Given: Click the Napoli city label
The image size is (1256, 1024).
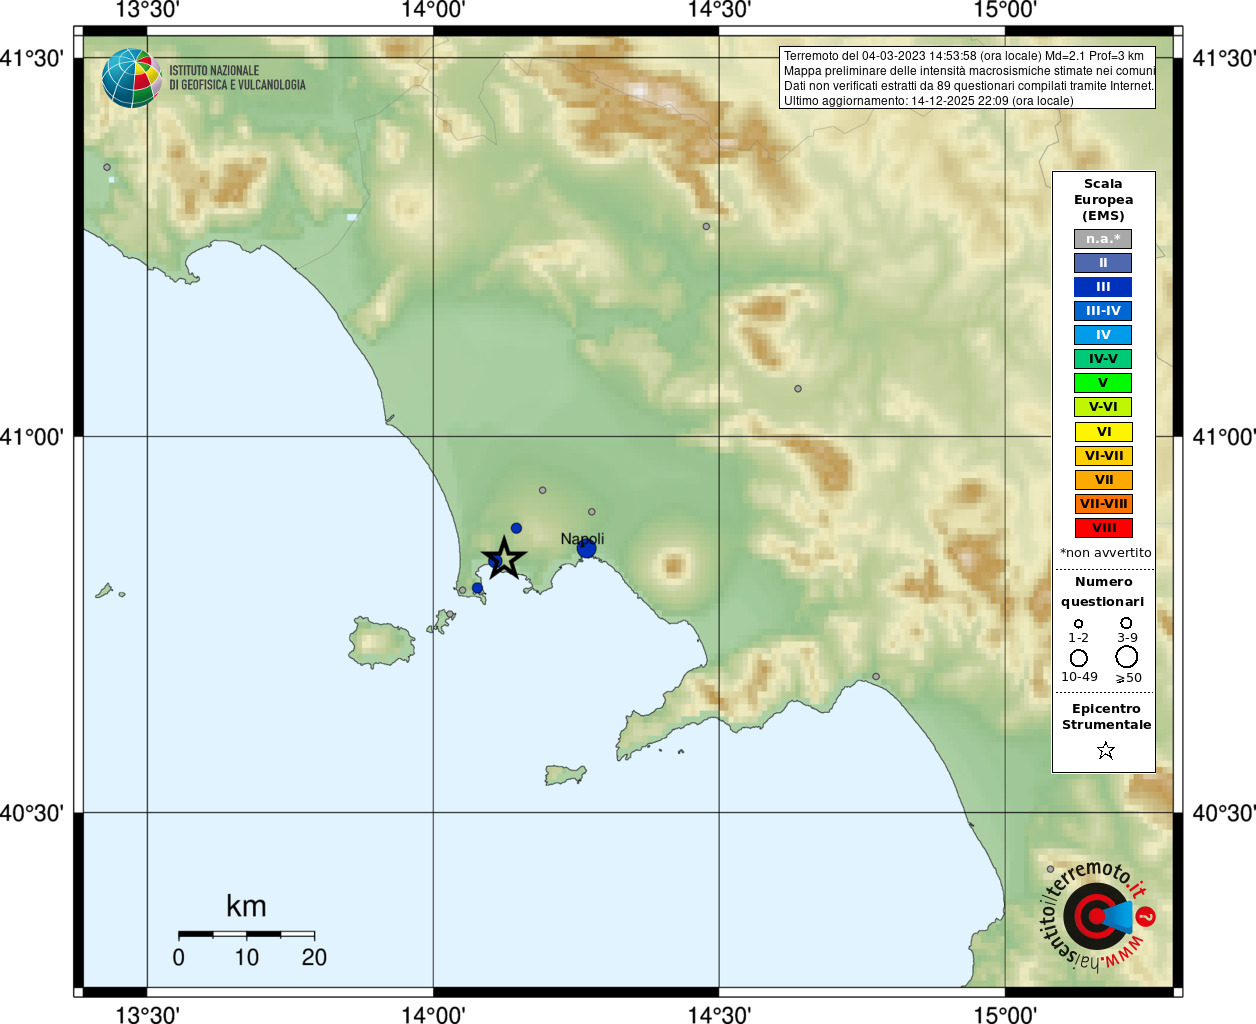Looking at the screenshot, I should pos(582,539).
